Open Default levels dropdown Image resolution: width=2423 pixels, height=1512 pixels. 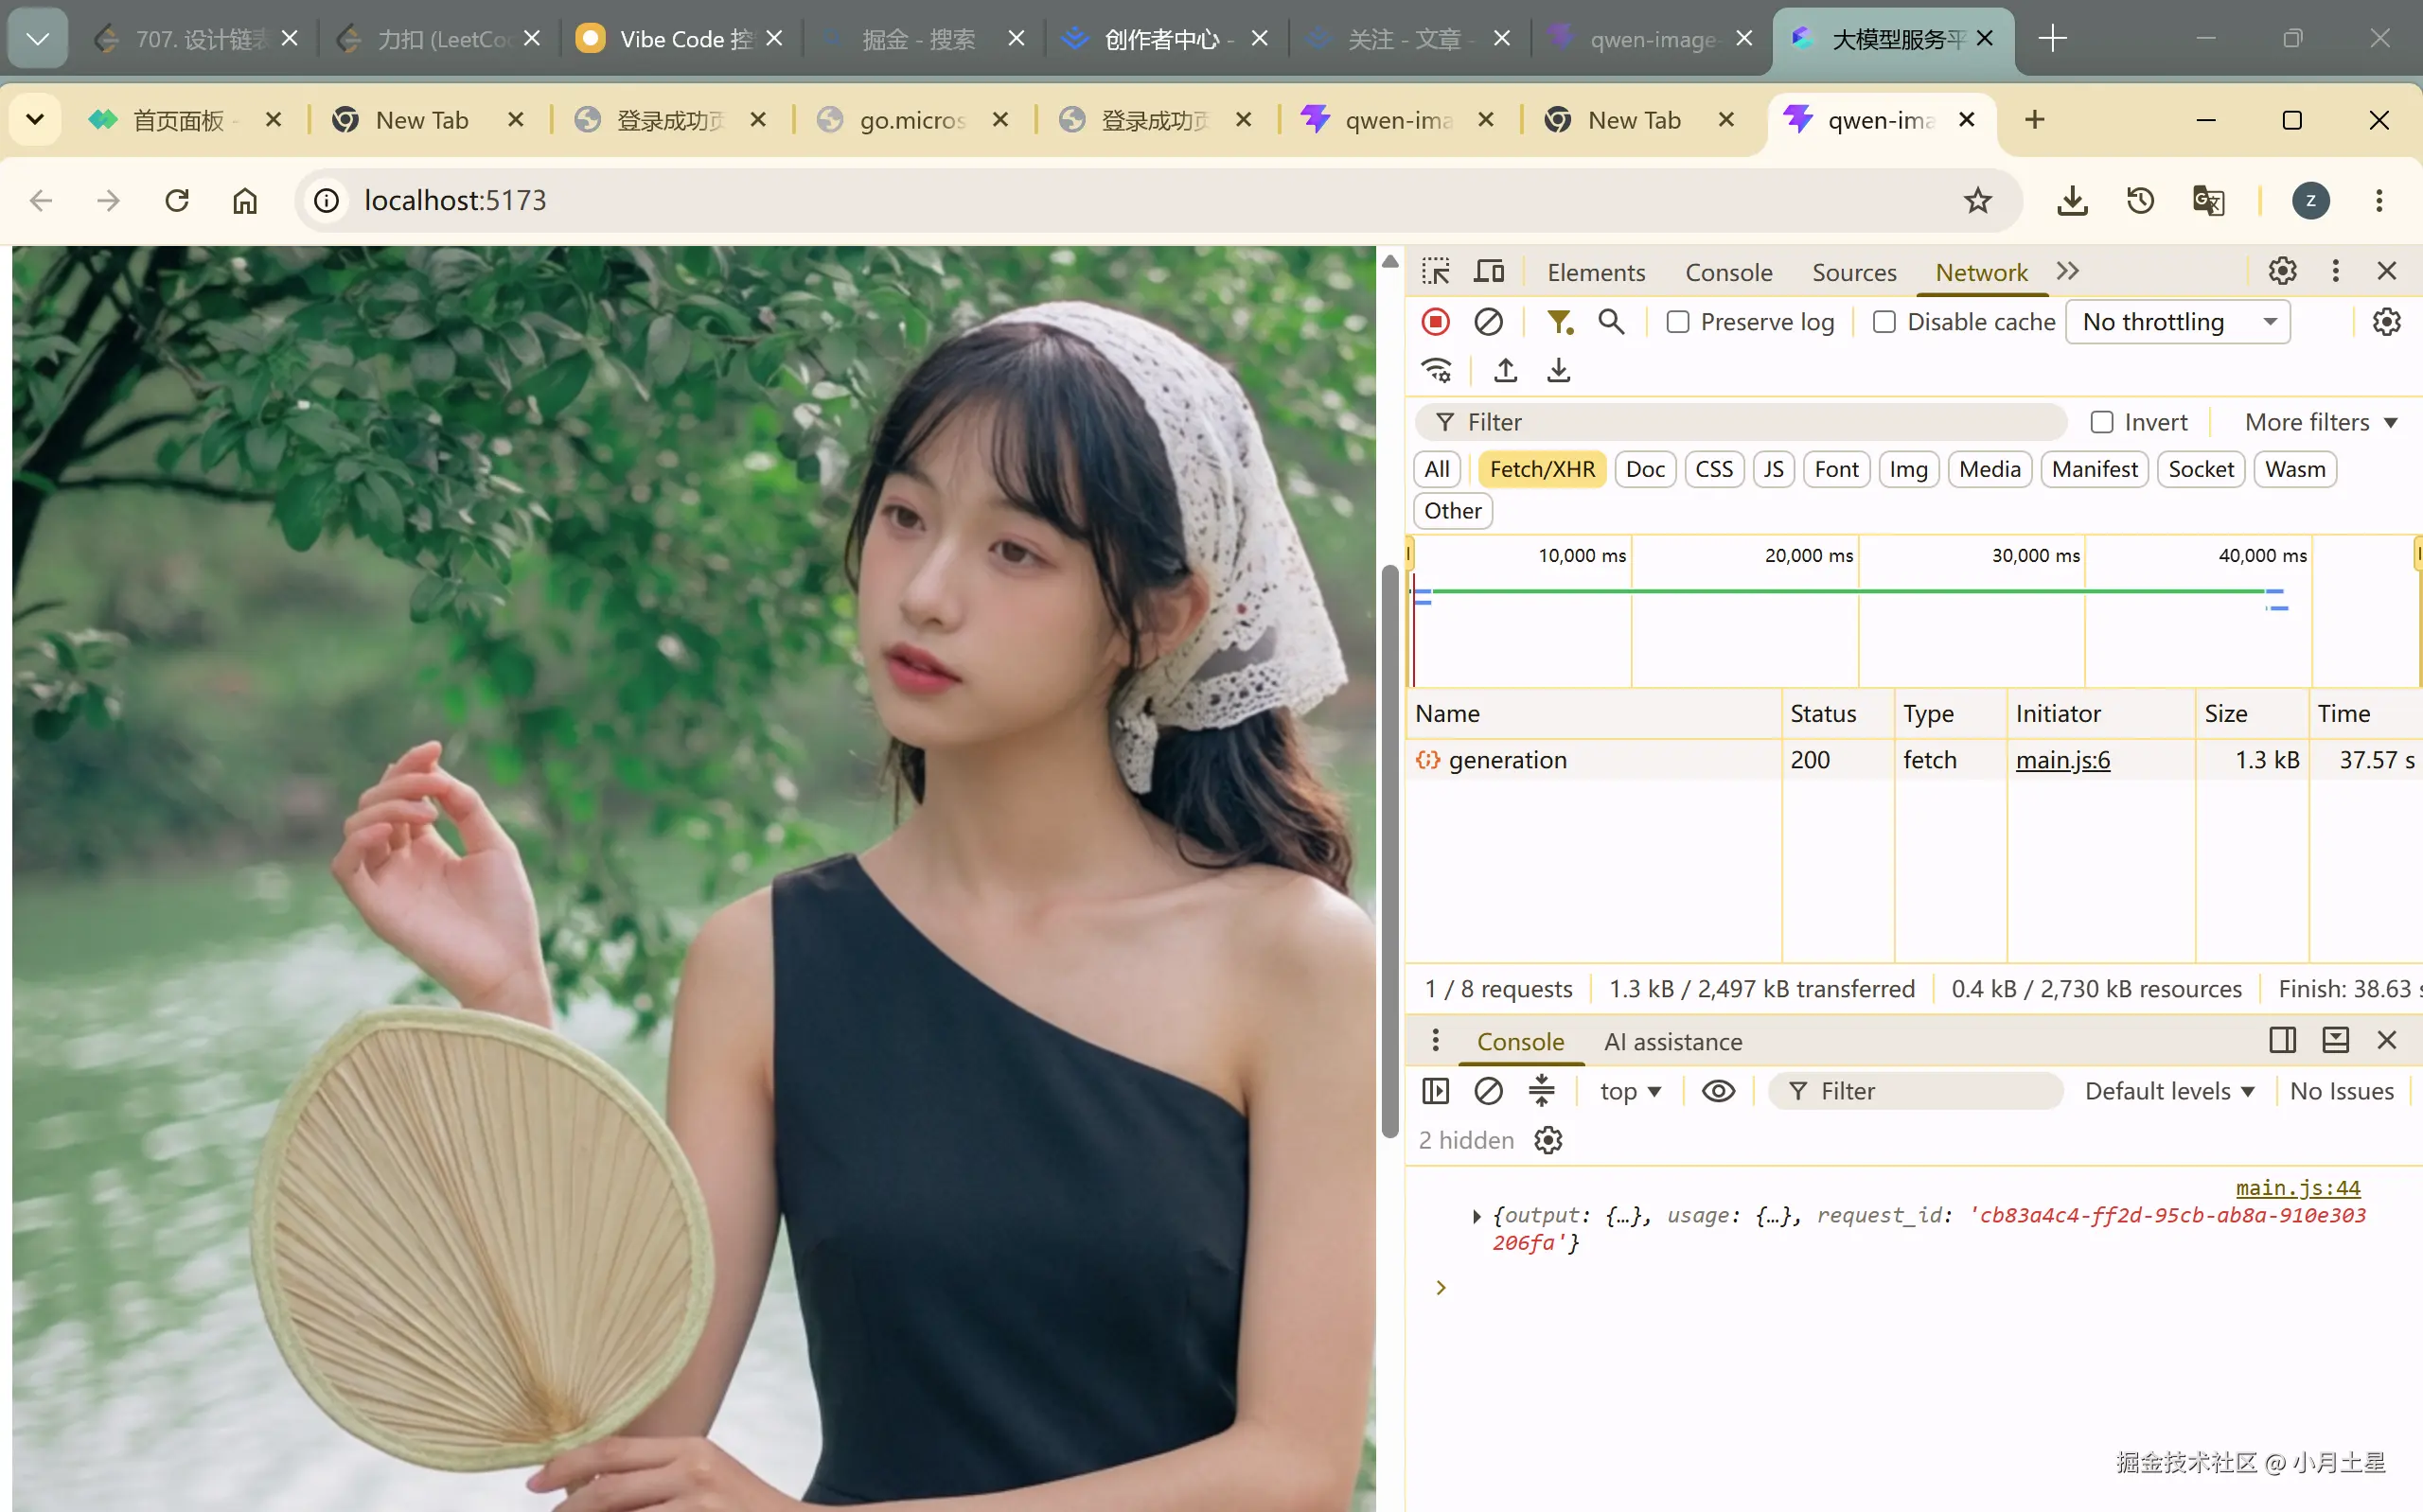[x=2169, y=1091]
